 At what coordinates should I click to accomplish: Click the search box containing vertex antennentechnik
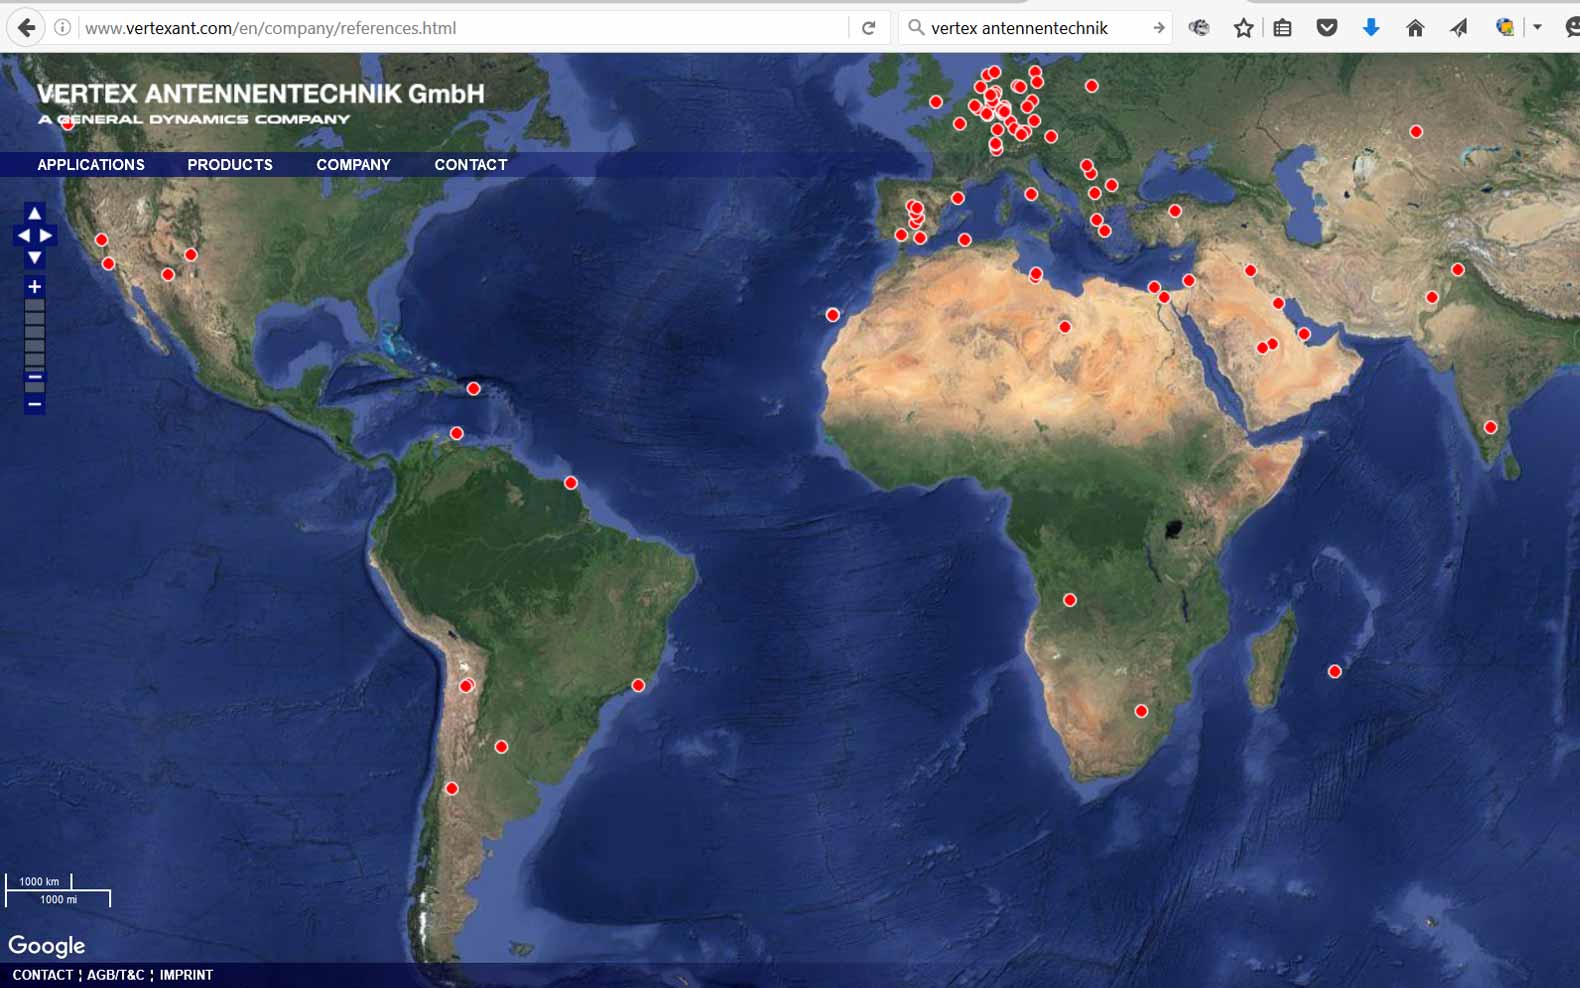pyautogui.click(x=1030, y=28)
